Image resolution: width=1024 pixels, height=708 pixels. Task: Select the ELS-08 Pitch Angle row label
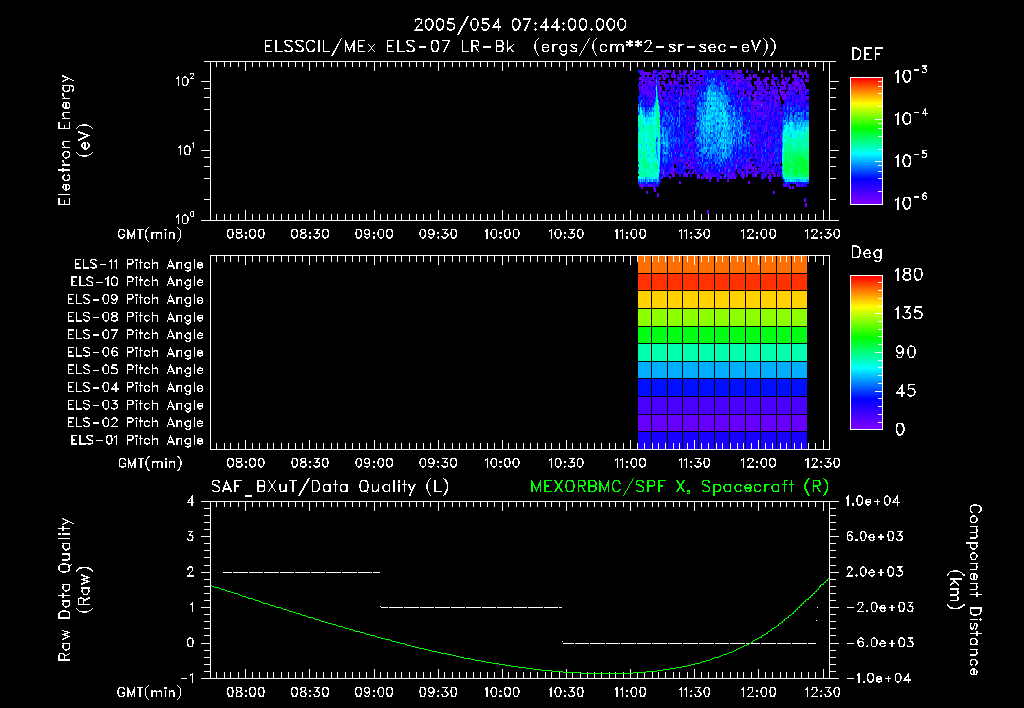[135, 317]
